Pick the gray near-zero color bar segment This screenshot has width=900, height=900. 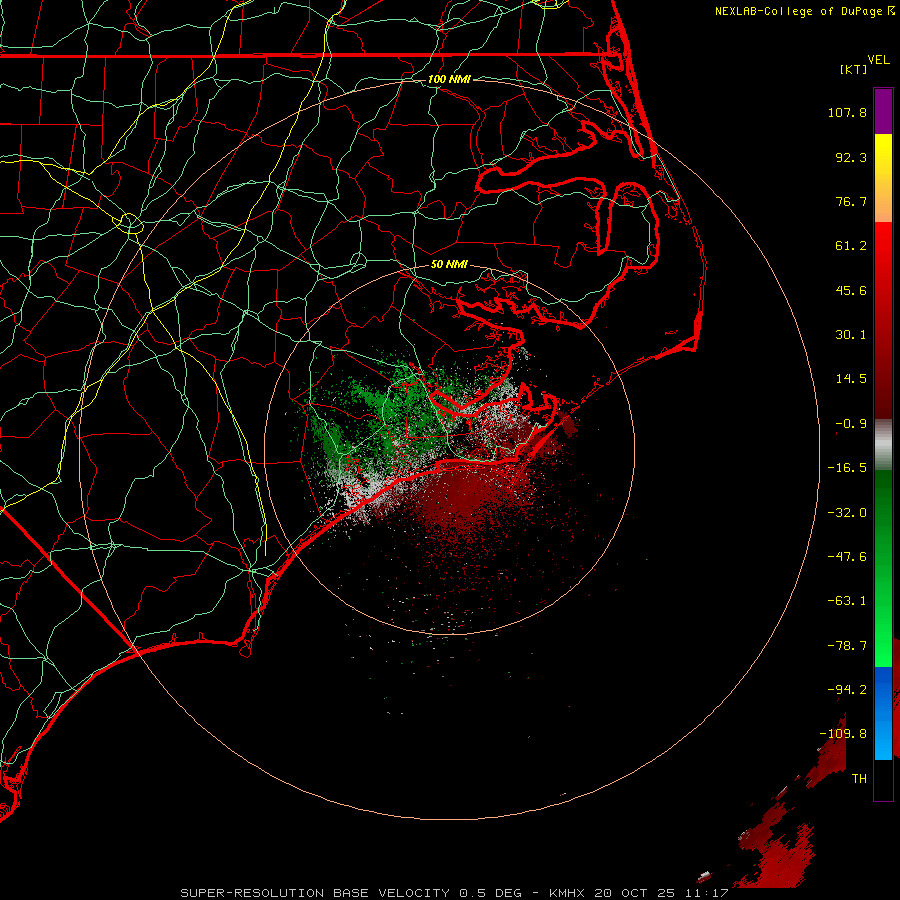click(883, 445)
